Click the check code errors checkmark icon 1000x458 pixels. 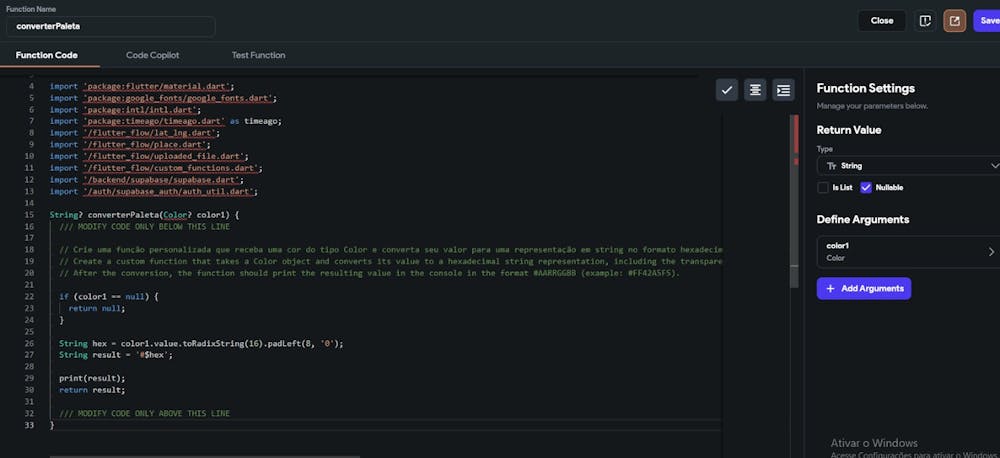pos(727,90)
